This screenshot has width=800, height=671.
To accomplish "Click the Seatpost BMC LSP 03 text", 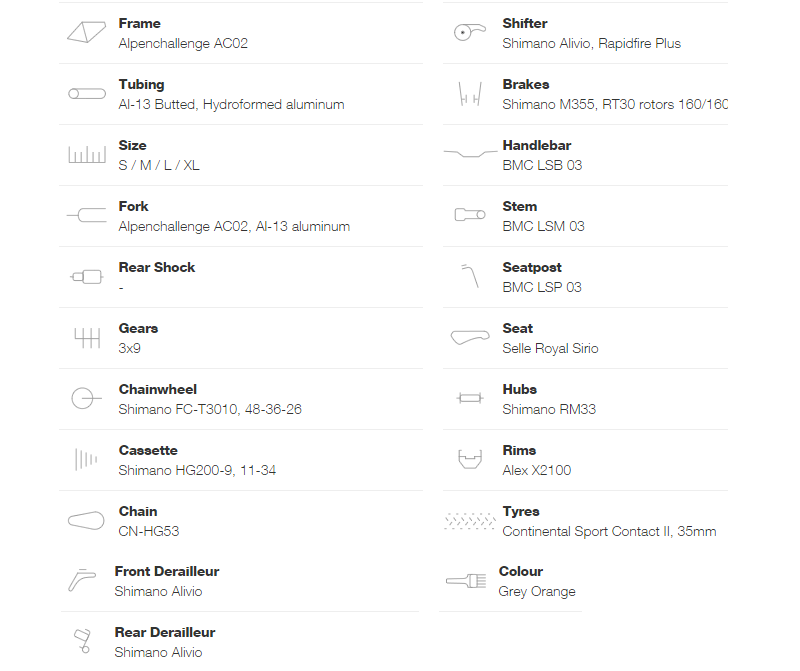I will 542,287.
